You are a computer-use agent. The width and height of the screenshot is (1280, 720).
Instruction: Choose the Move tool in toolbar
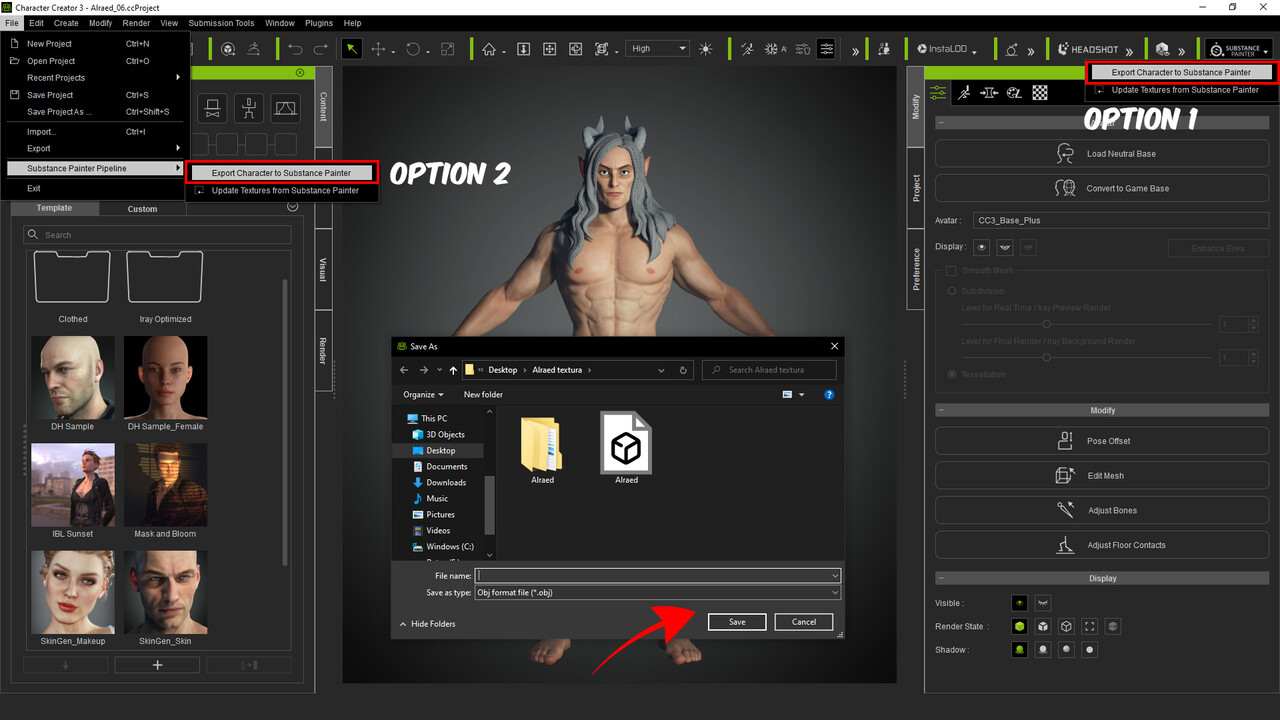point(380,49)
